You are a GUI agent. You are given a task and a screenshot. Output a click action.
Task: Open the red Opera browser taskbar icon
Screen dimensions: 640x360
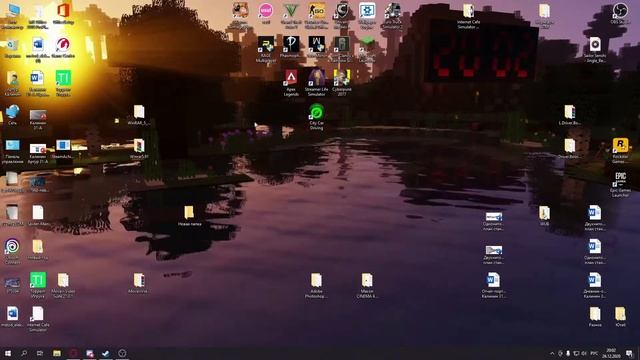click(73, 353)
